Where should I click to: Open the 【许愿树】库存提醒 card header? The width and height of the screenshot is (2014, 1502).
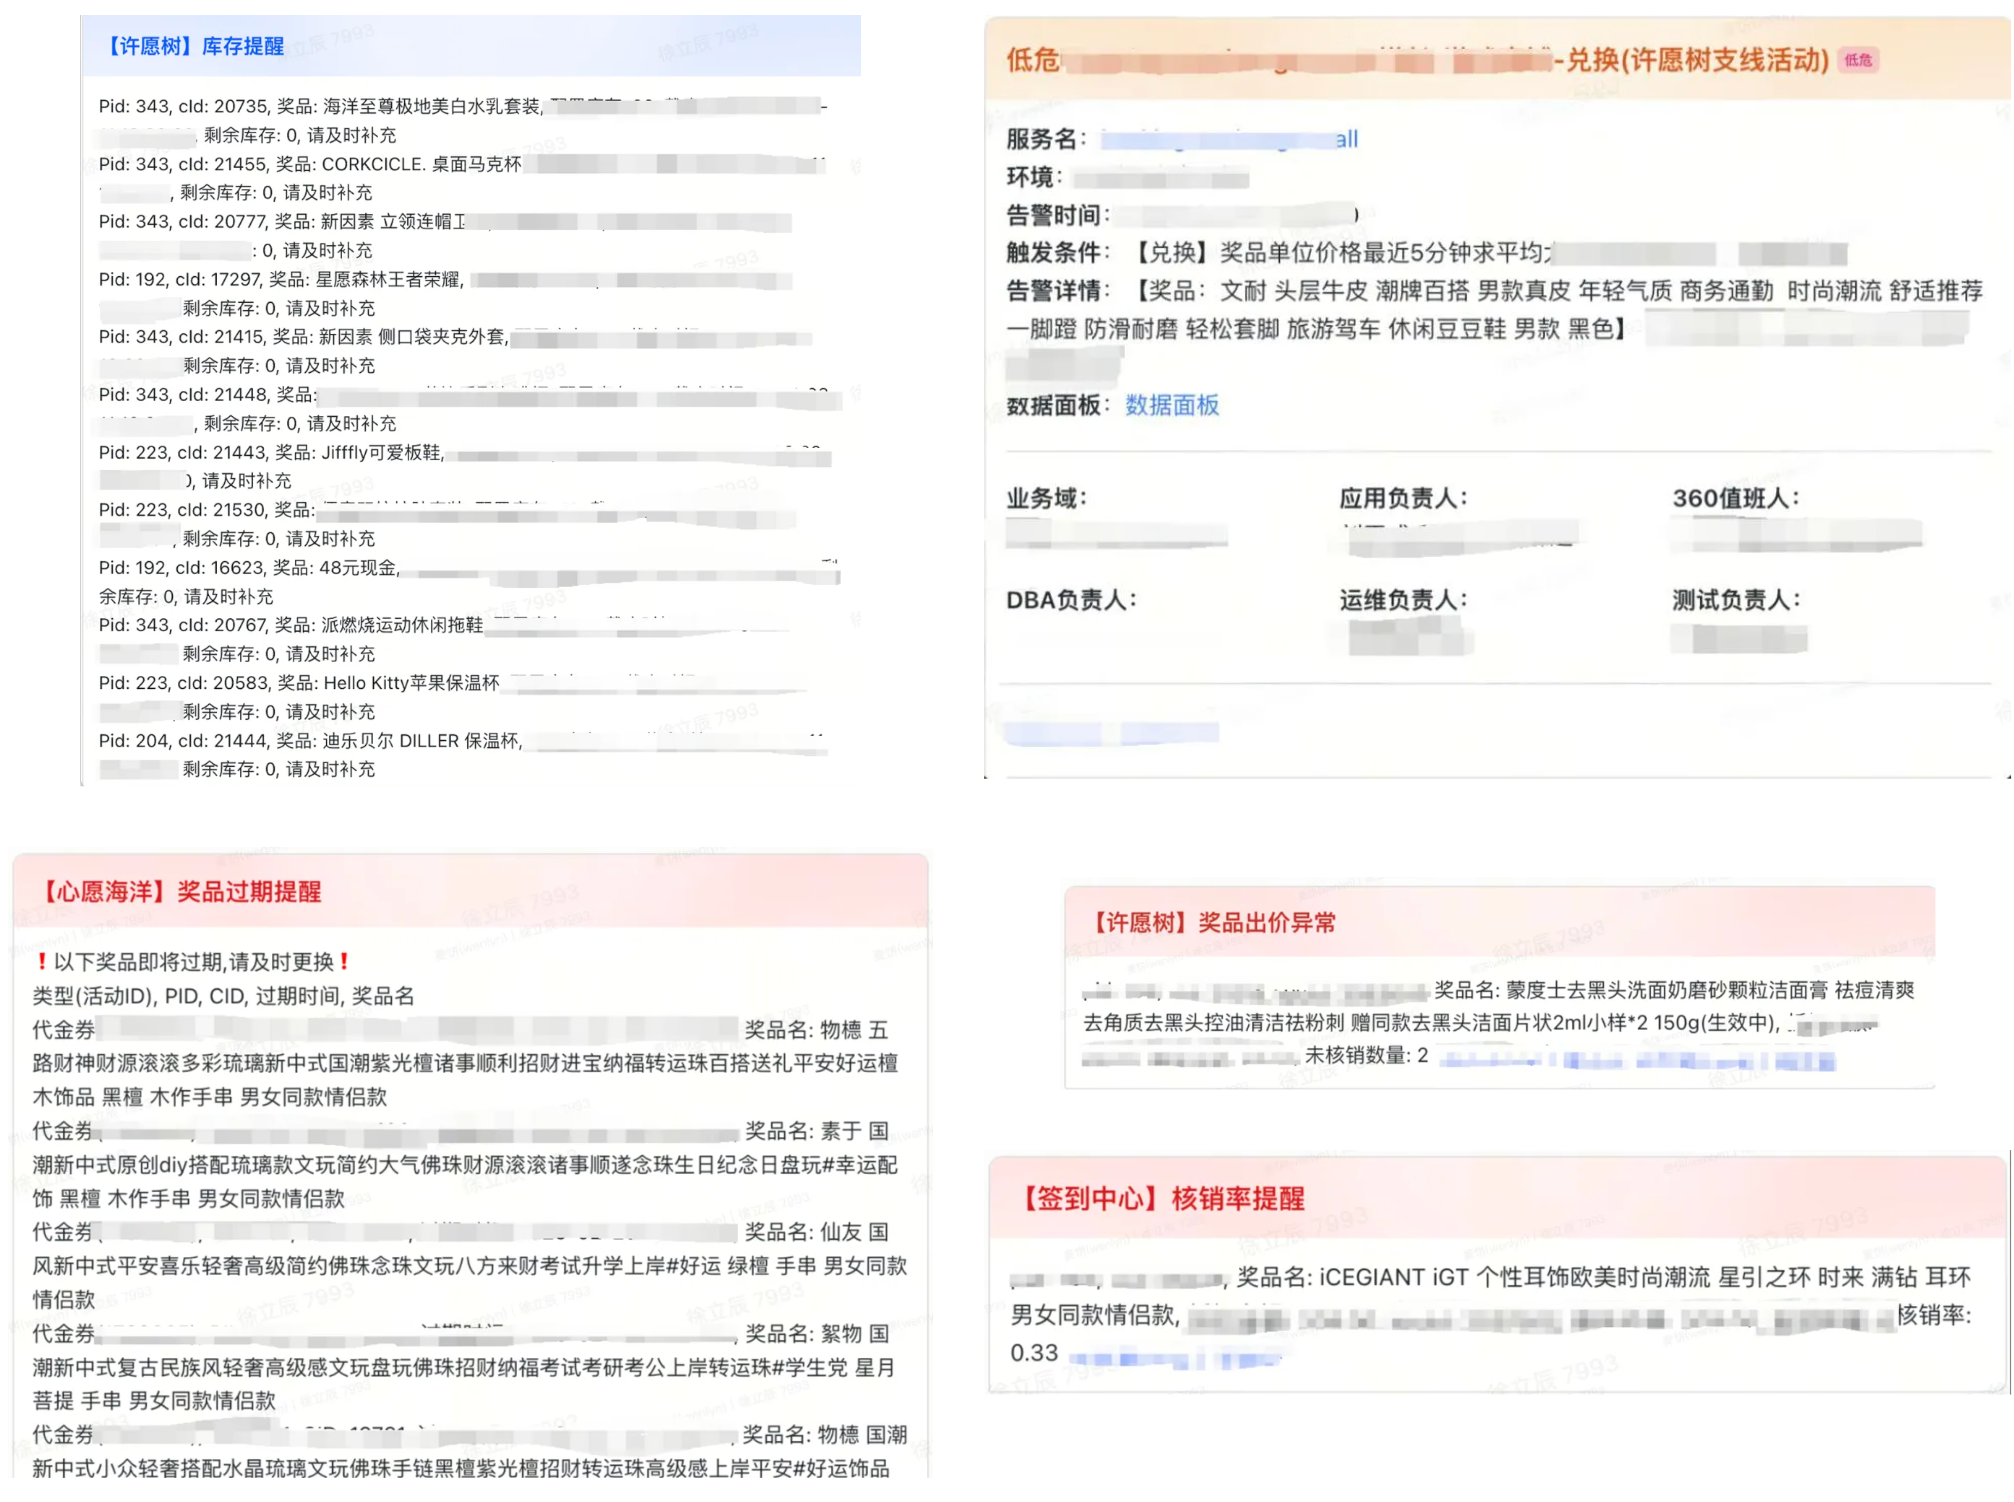[x=196, y=47]
